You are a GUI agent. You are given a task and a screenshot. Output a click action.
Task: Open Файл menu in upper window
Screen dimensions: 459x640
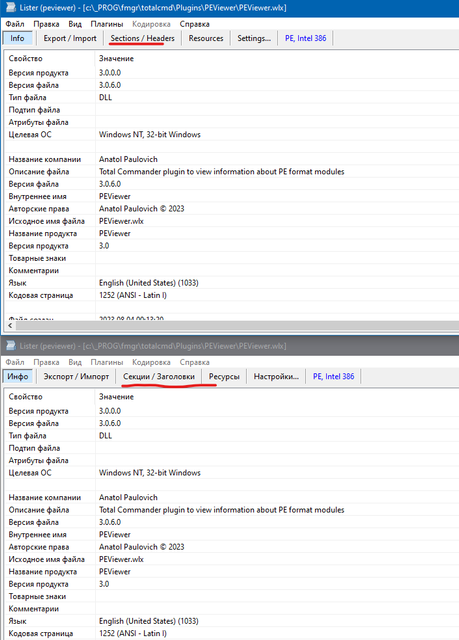(15, 24)
